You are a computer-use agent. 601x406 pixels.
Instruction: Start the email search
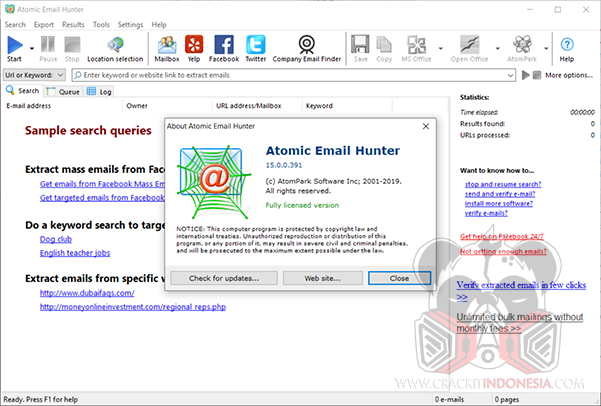15,49
